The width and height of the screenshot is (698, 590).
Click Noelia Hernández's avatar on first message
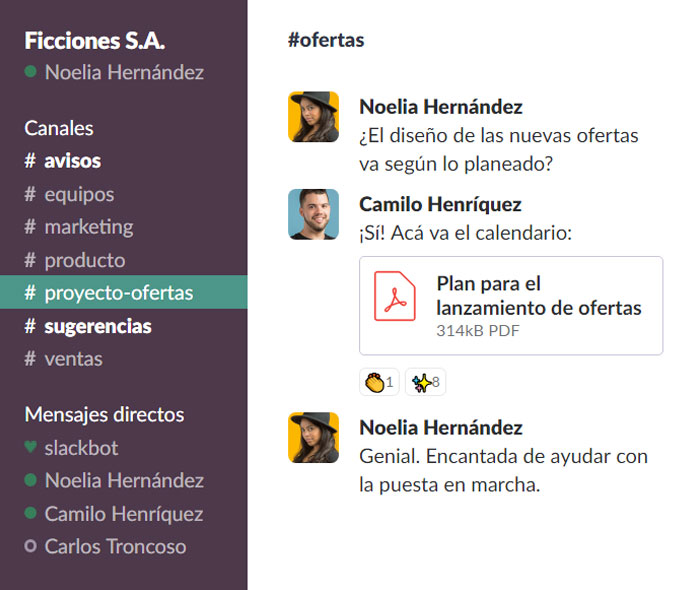[313, 116]
